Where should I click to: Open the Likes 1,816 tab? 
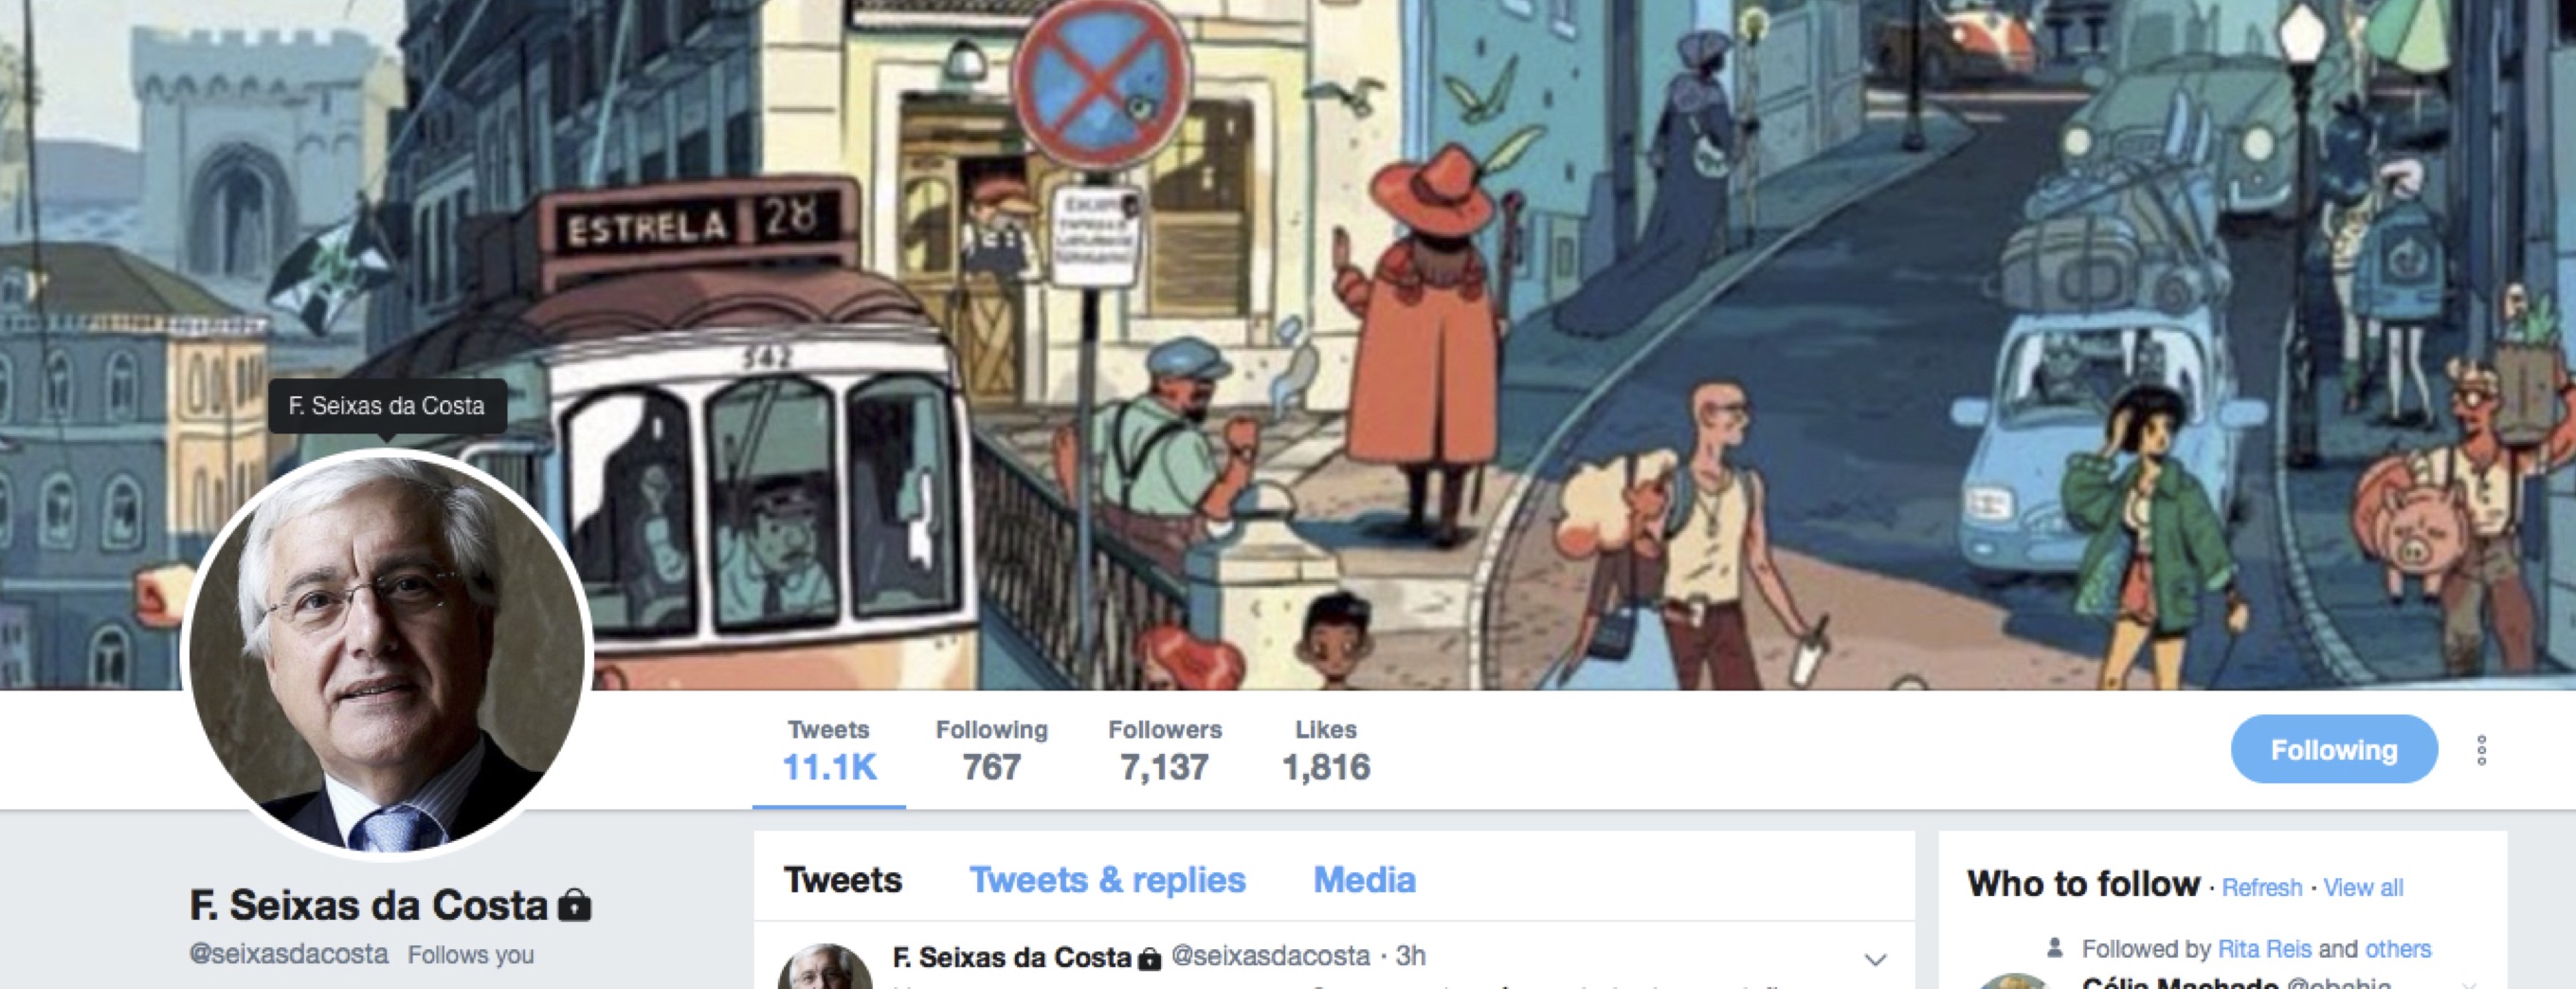1326,751
